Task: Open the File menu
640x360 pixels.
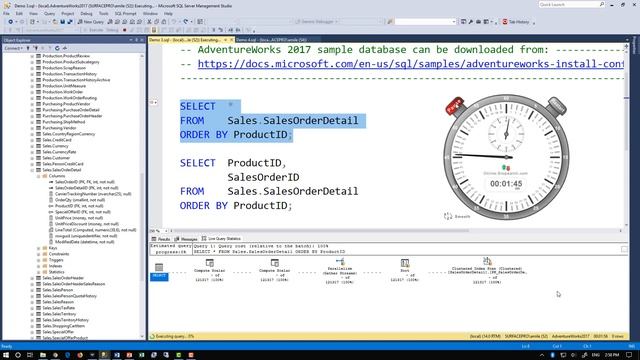Action: [6, 13]
